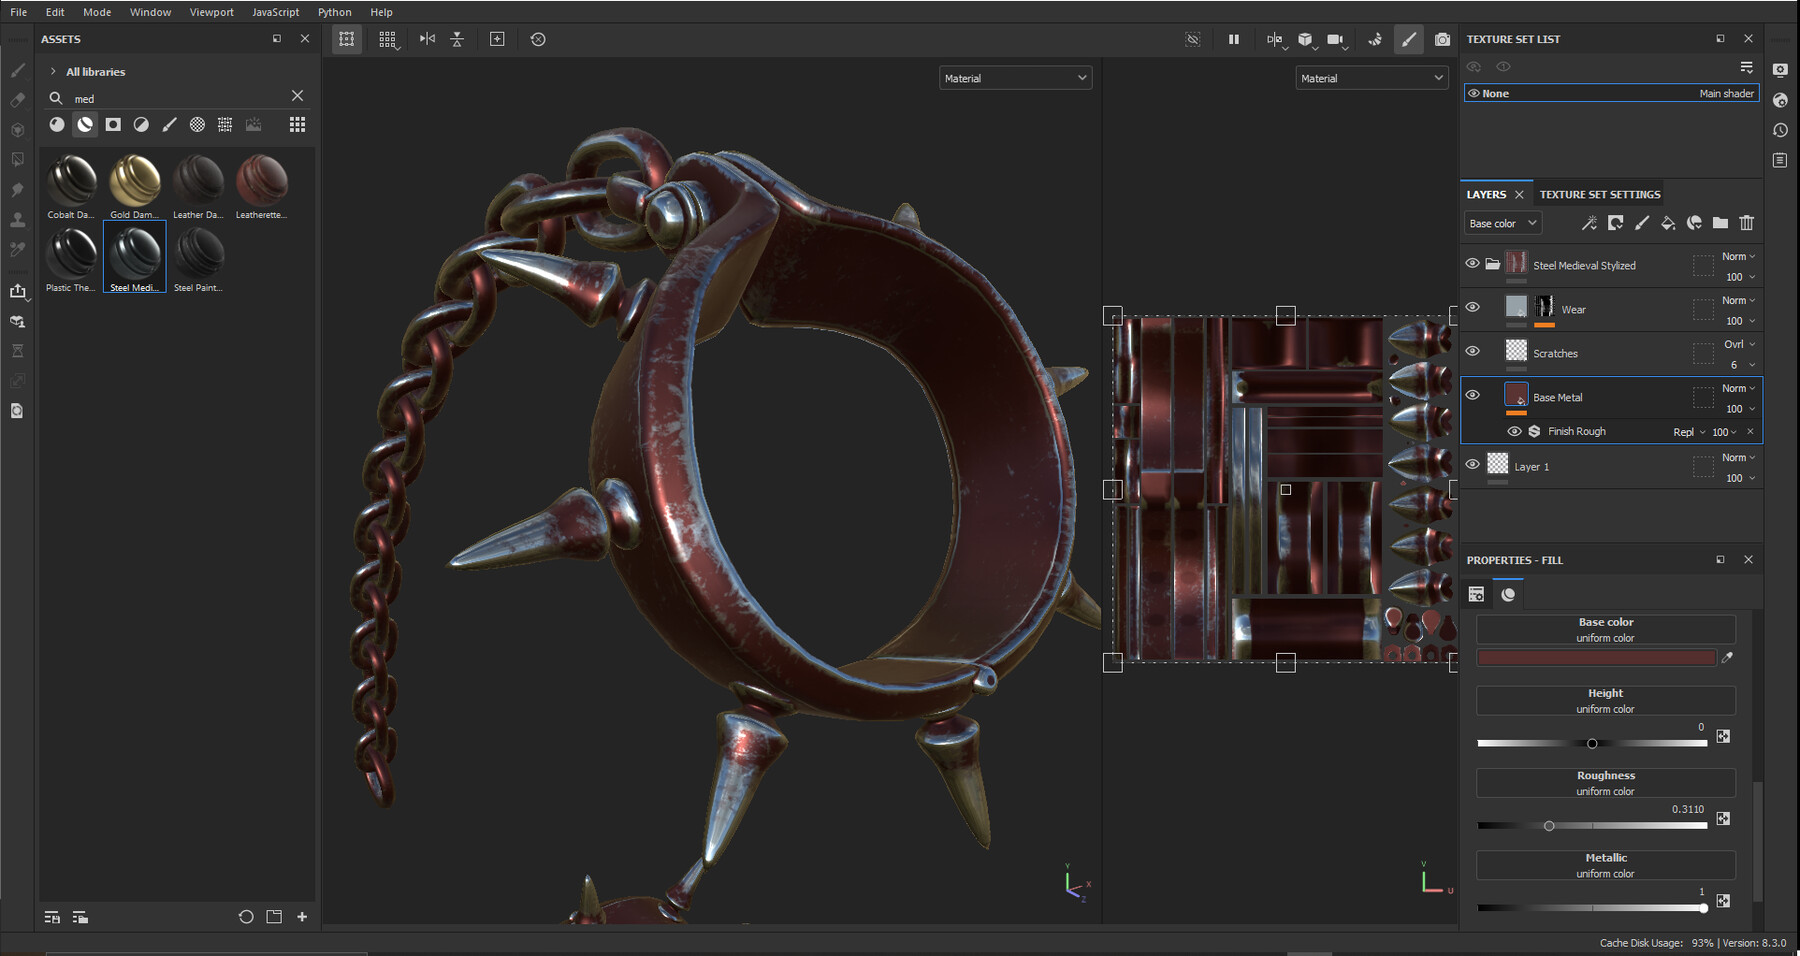Toggle visibility of Wear layer
The image size is (1800, 956).
tap(1472, 307)
